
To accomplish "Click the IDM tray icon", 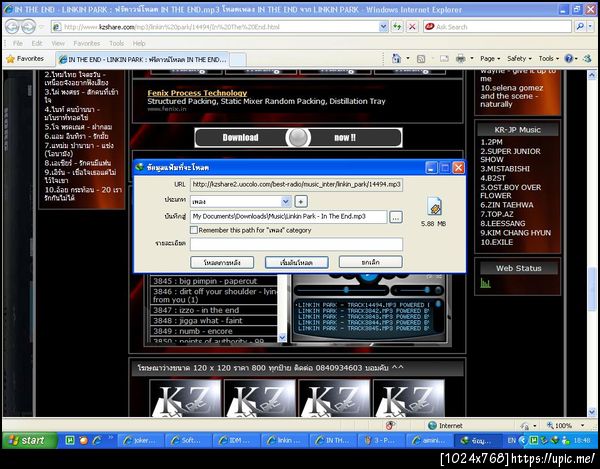I will (x=556, y=440).
